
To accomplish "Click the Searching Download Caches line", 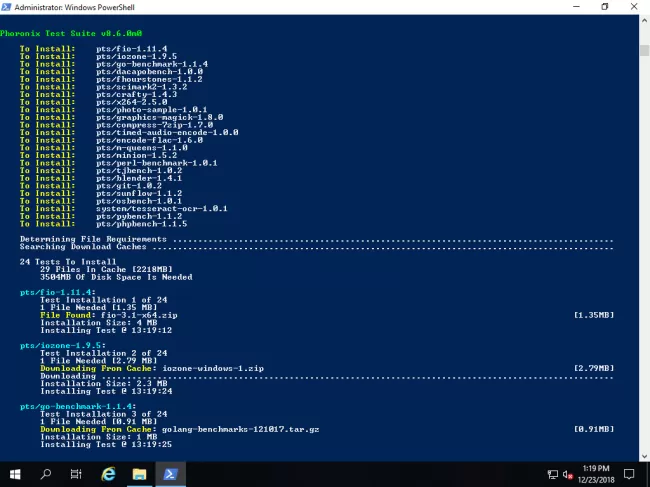I will pyautogui.click(x=316, y=247).
